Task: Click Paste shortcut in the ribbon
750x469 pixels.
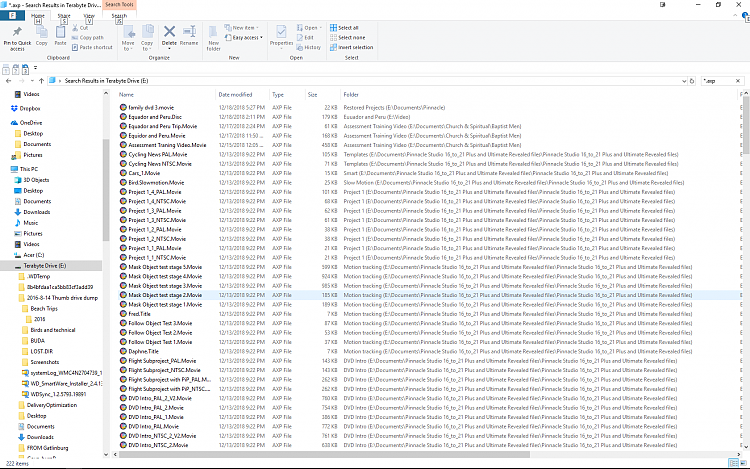Action: (x=92, y=47)
